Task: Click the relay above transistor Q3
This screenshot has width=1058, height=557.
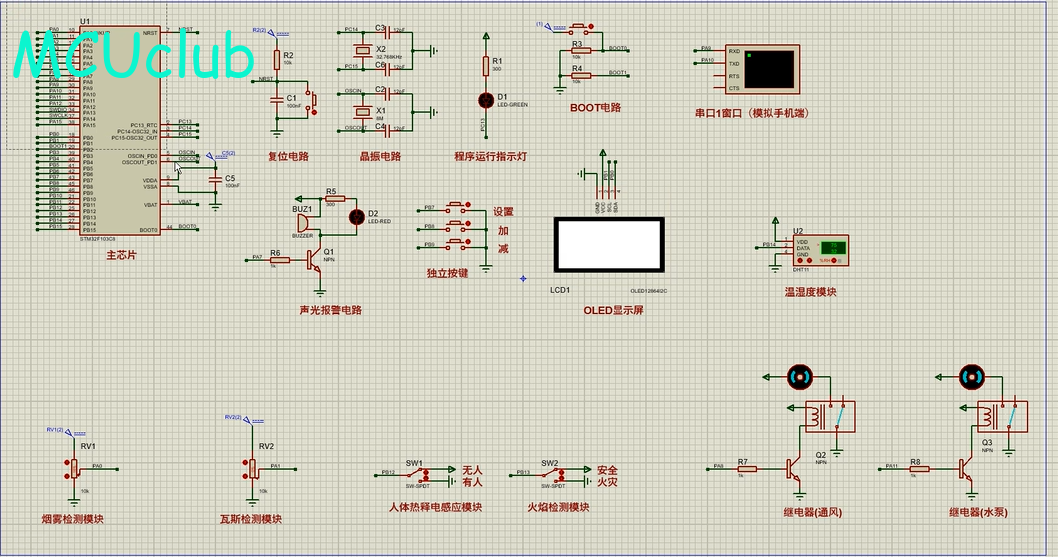Action: point(1003,417)
